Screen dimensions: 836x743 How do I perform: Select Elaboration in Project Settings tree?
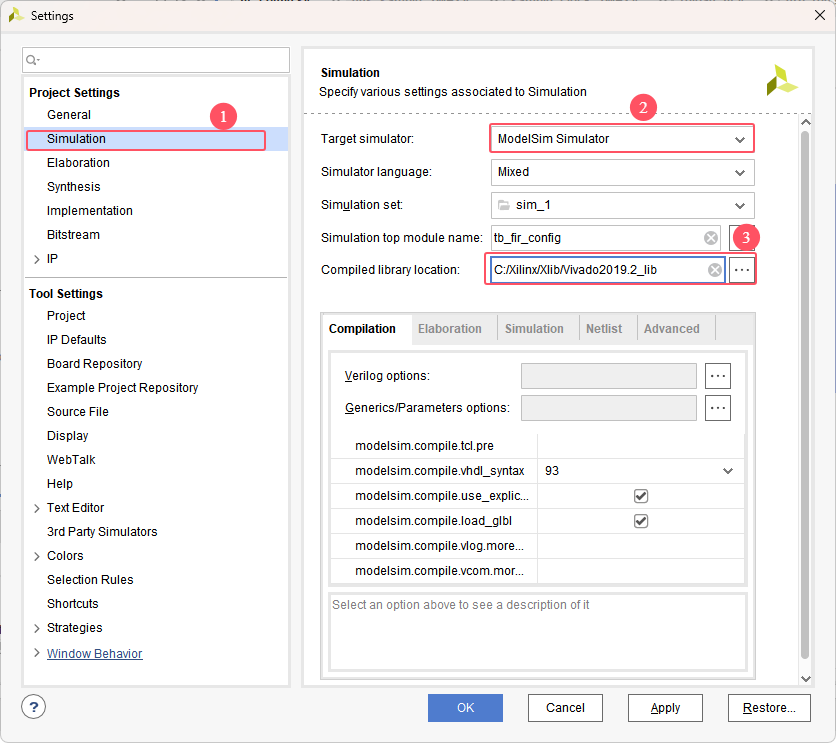(78, 163)
